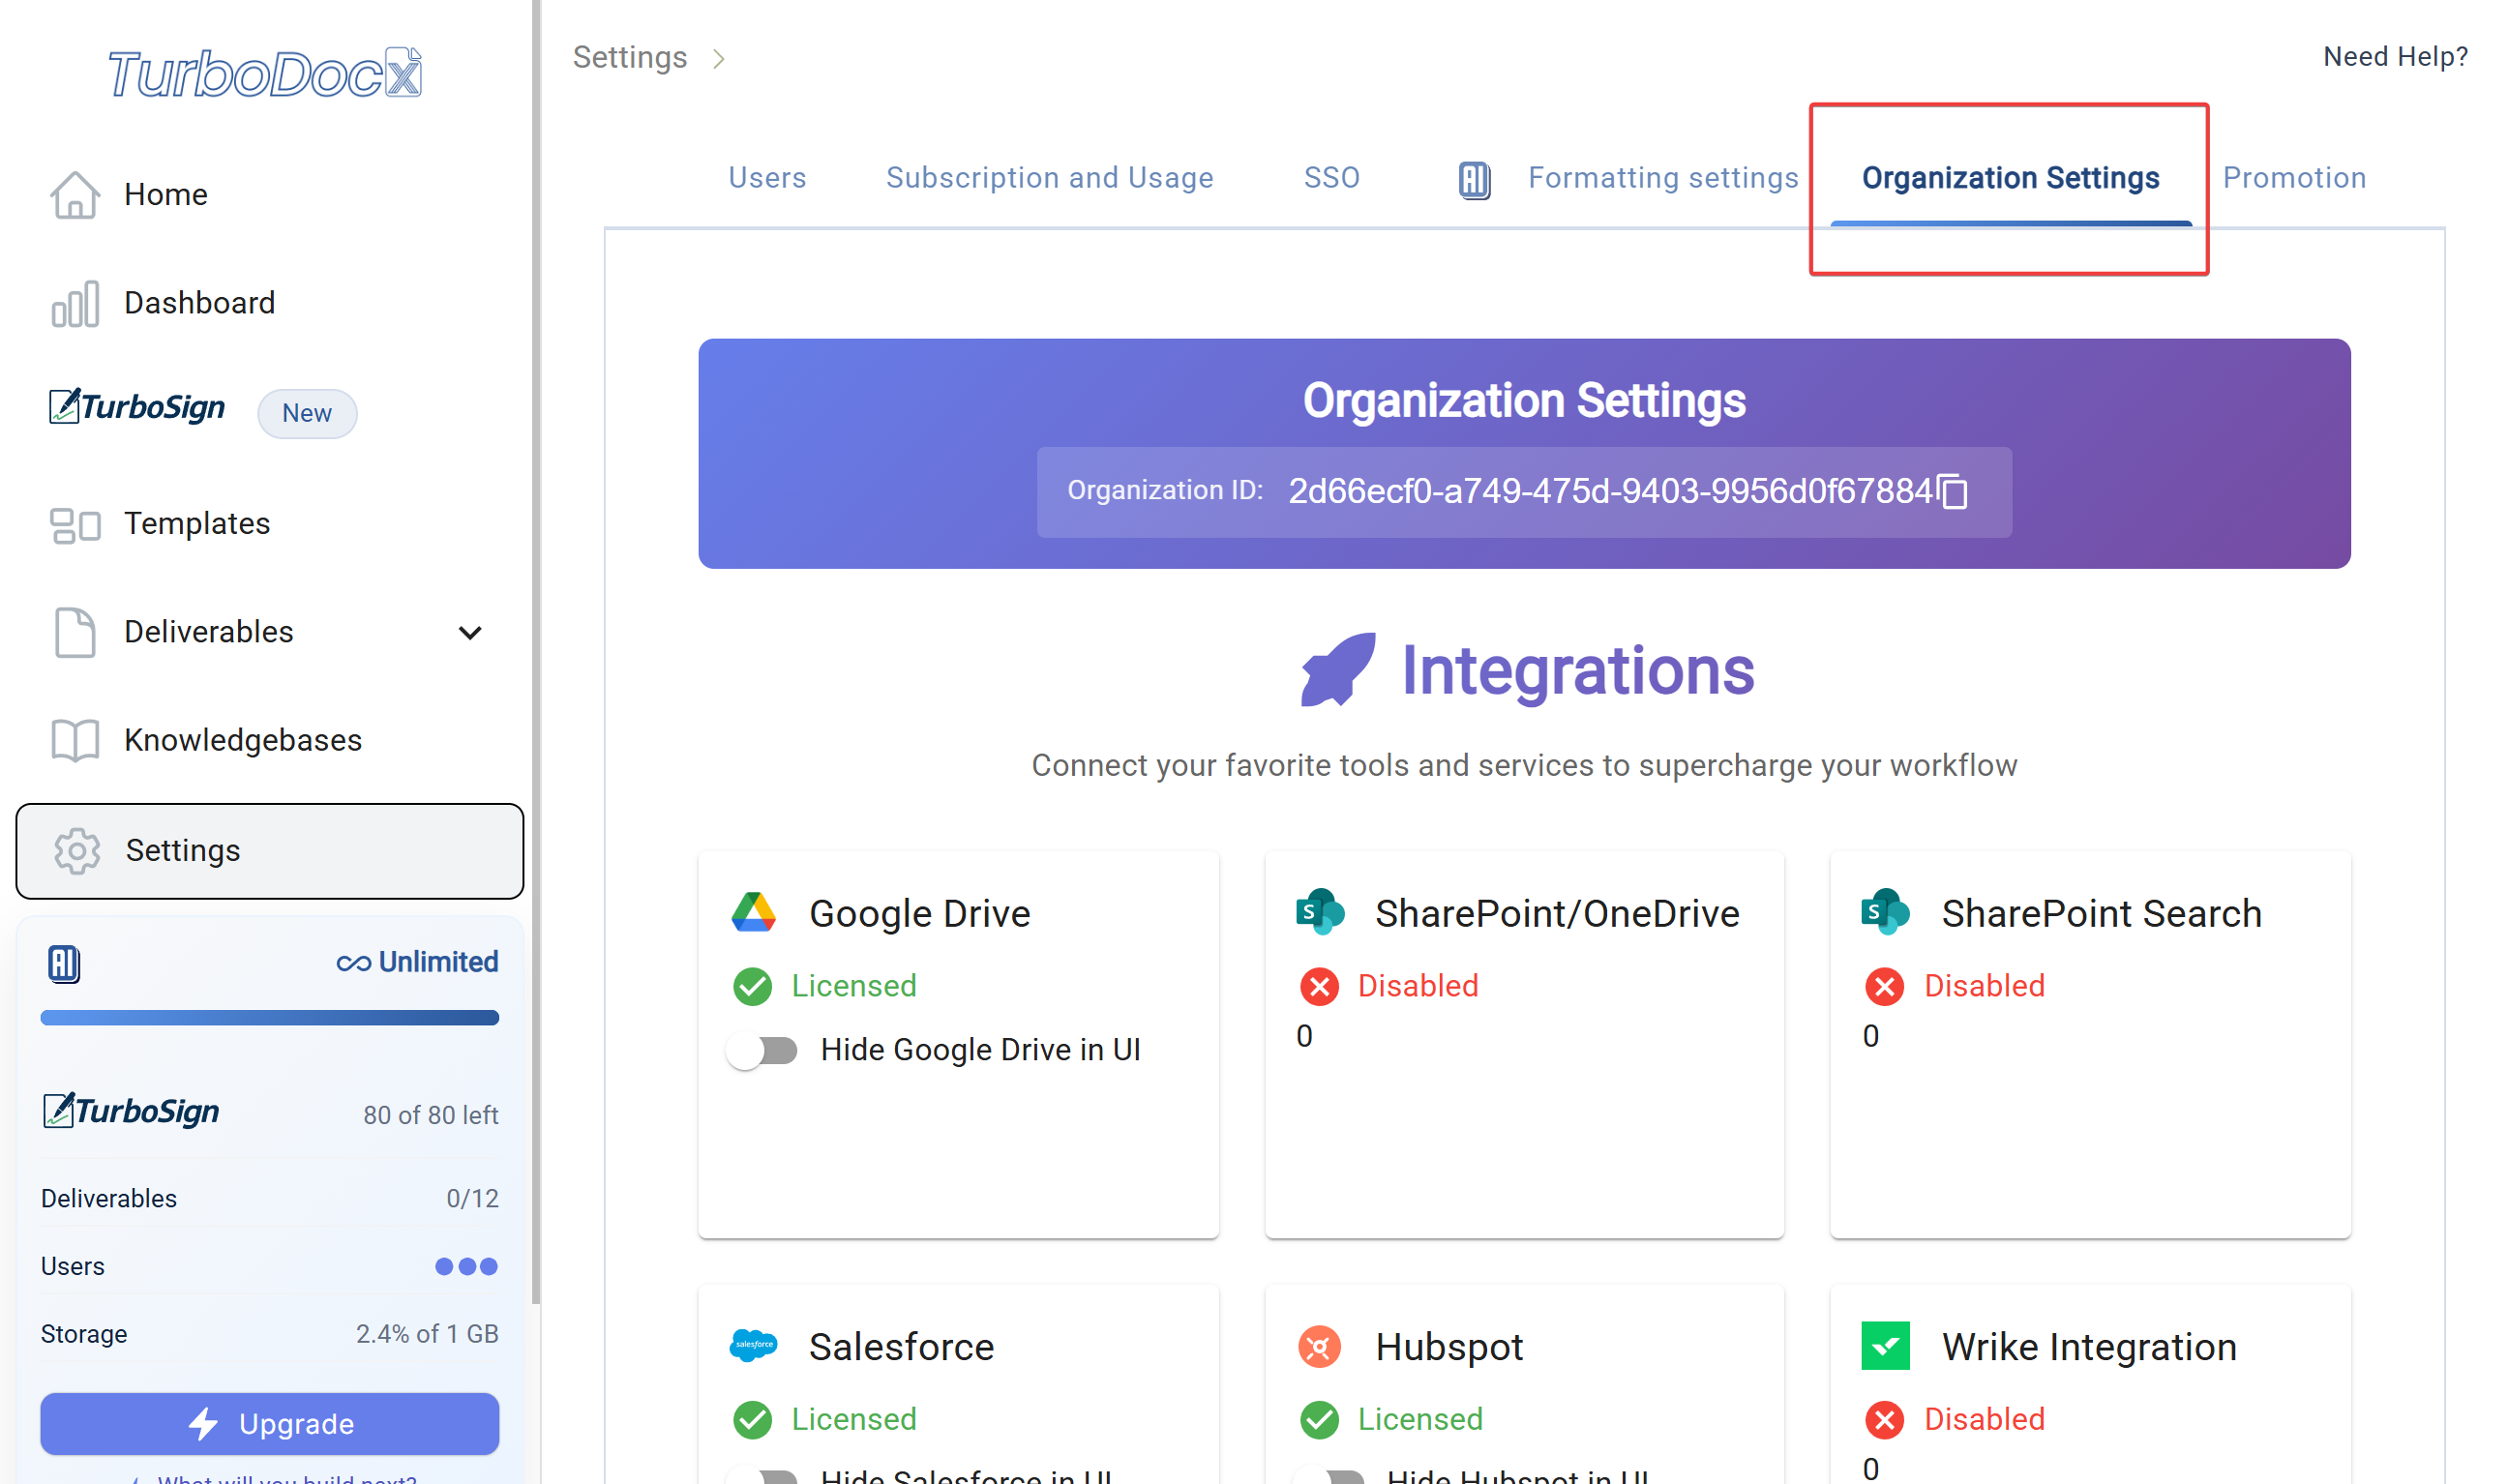The image size is (2508, 1484).
Task: Switch to the Users tab
Action: click(767, 178)
